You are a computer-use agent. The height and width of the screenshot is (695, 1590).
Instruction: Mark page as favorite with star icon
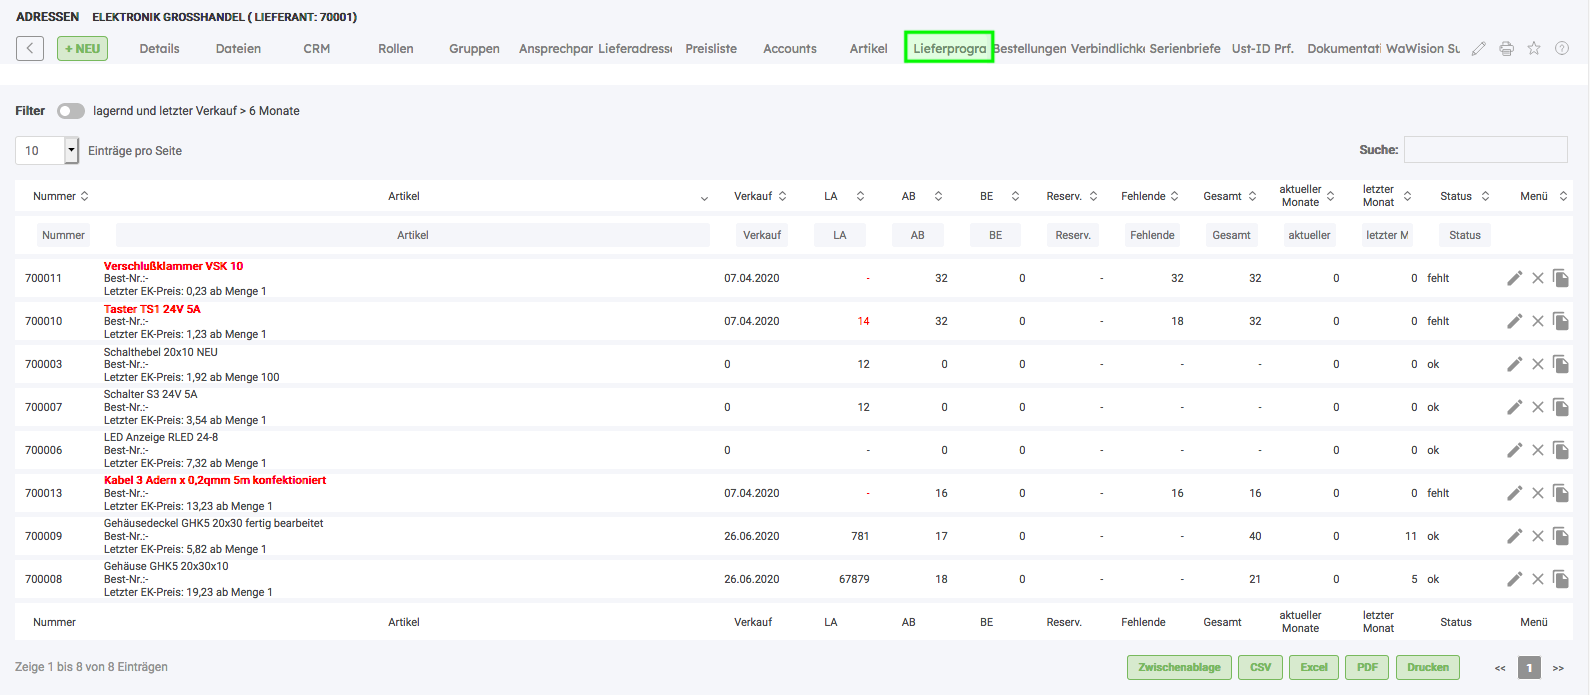1534,48
